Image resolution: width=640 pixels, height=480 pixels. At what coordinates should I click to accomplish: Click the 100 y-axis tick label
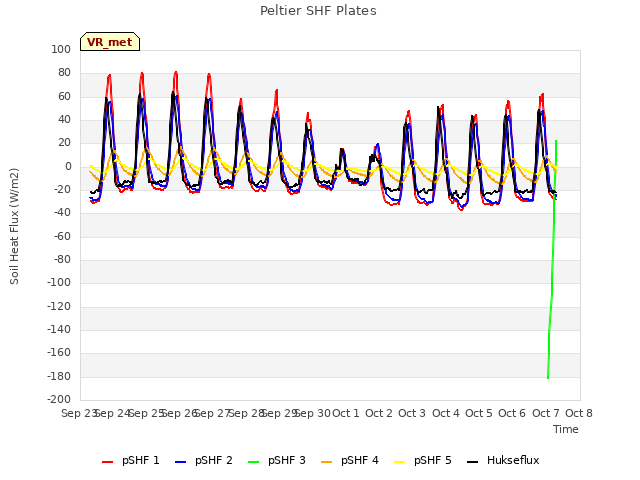[x=61, y=49]
